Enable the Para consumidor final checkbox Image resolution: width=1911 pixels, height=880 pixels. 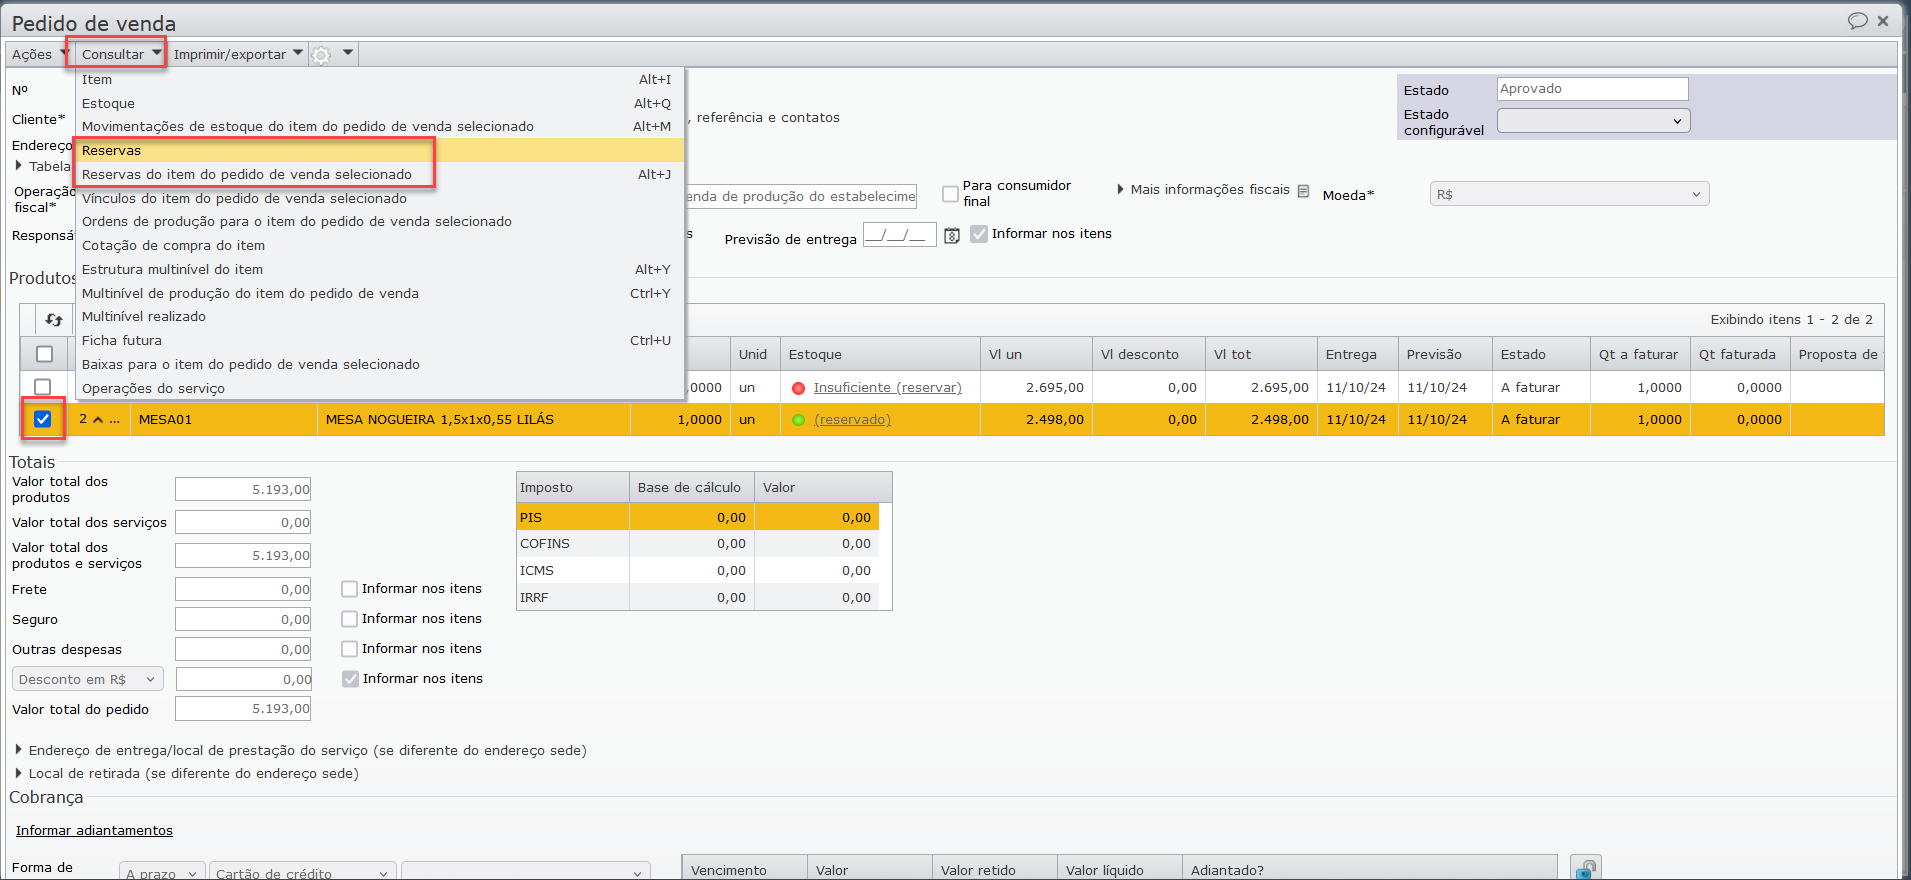[950, 194]
